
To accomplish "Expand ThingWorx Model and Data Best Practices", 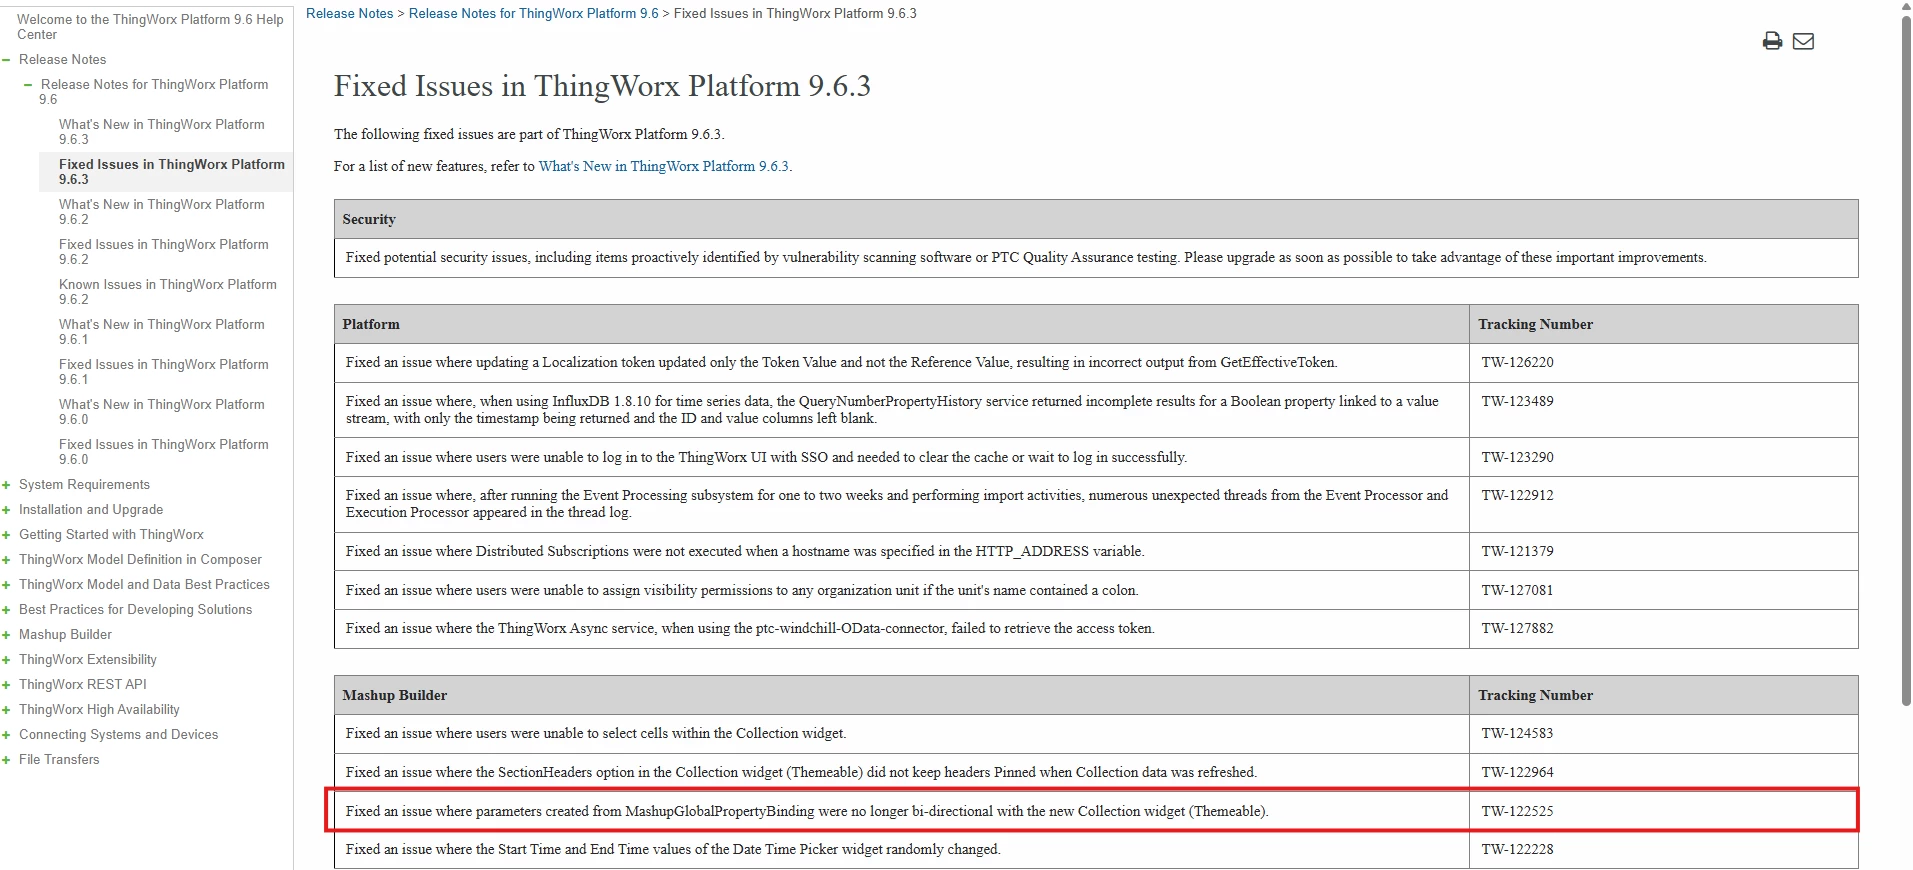I will (x=6, y=585).
